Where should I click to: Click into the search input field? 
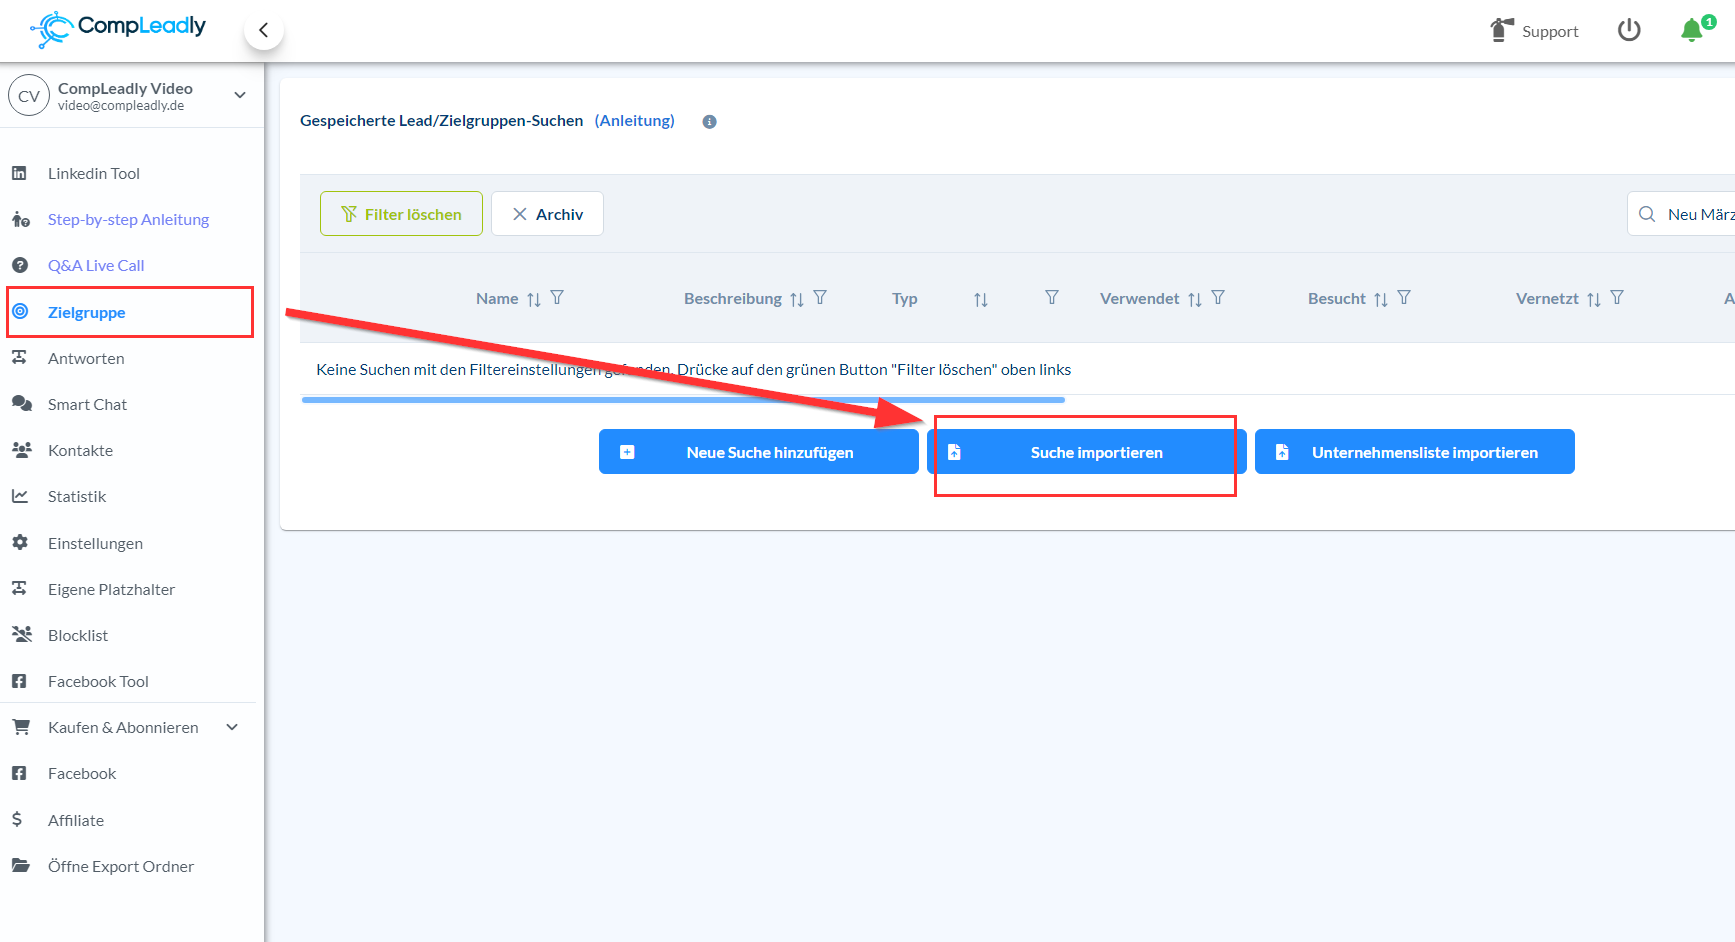point(1698,214)
